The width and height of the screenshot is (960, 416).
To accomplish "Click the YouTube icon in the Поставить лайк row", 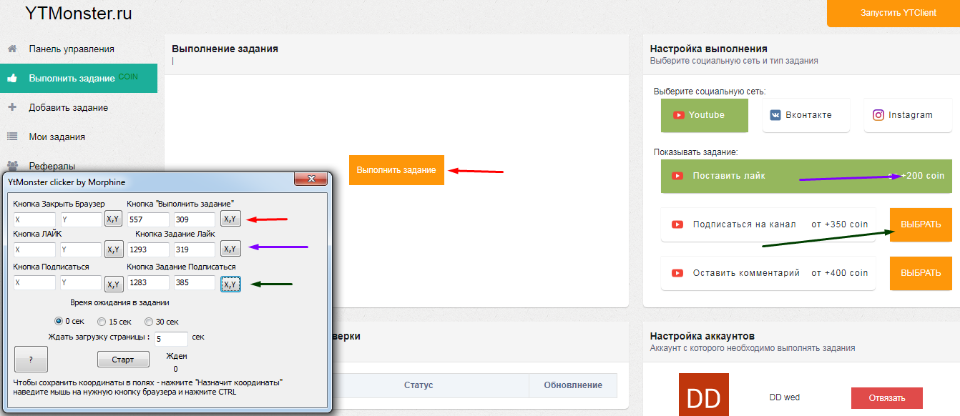I will click(x=677, y=176).
